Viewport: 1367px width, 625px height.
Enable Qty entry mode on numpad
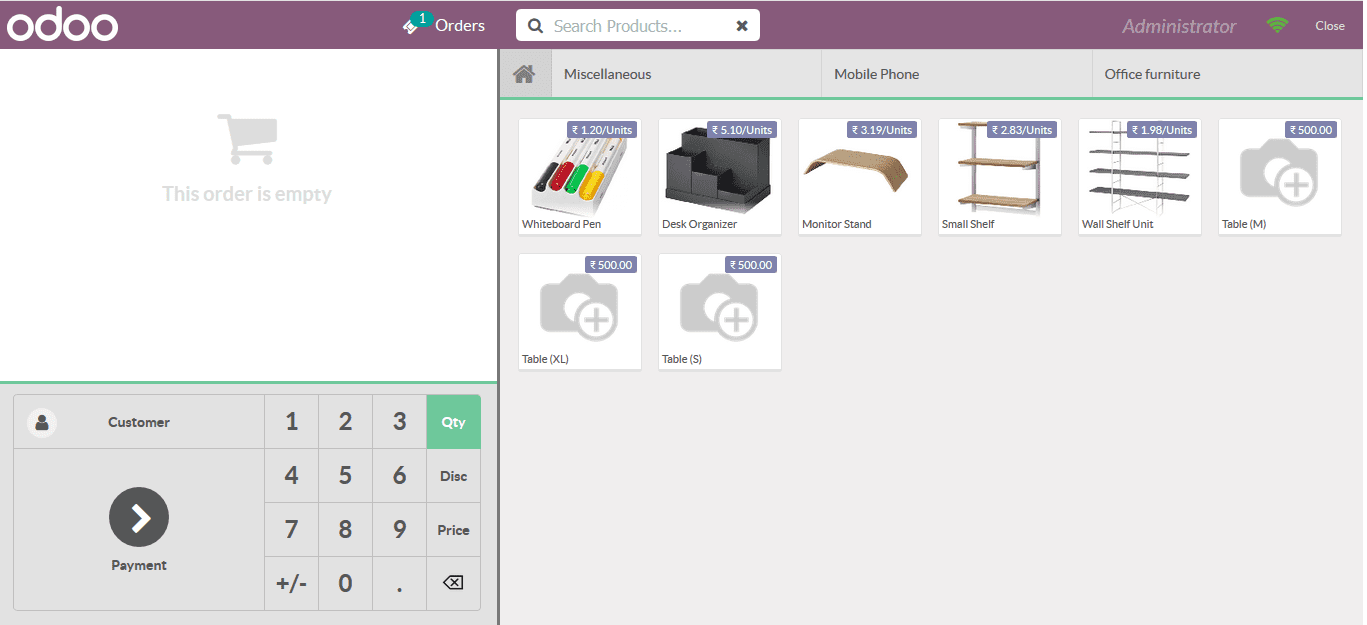point(453,421)
